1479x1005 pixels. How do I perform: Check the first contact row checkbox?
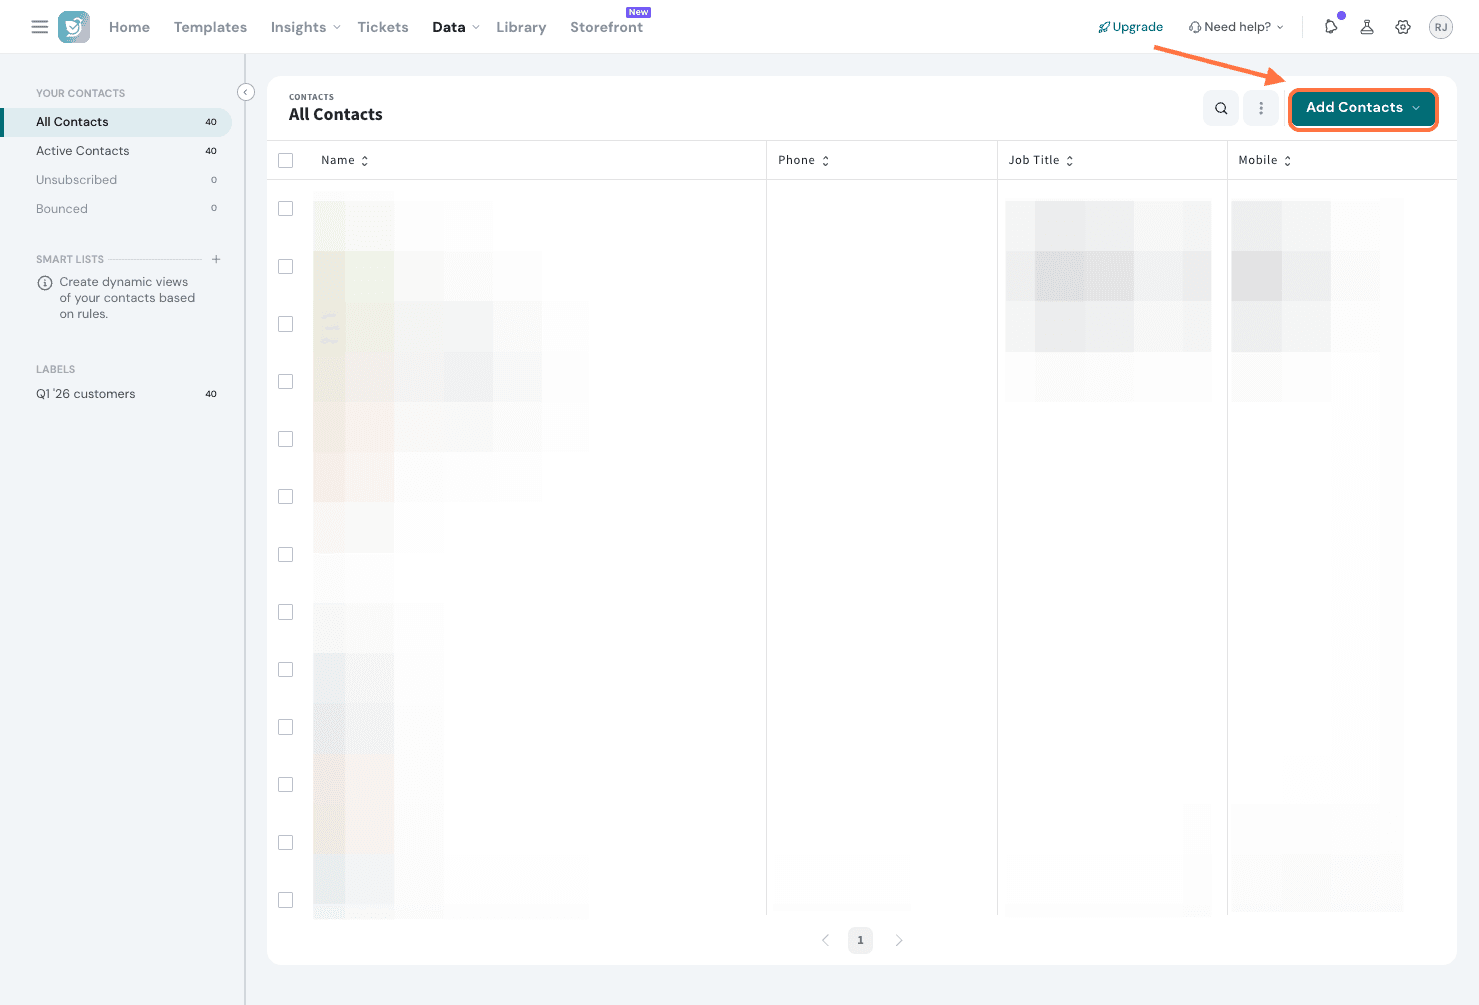[286, 209]
